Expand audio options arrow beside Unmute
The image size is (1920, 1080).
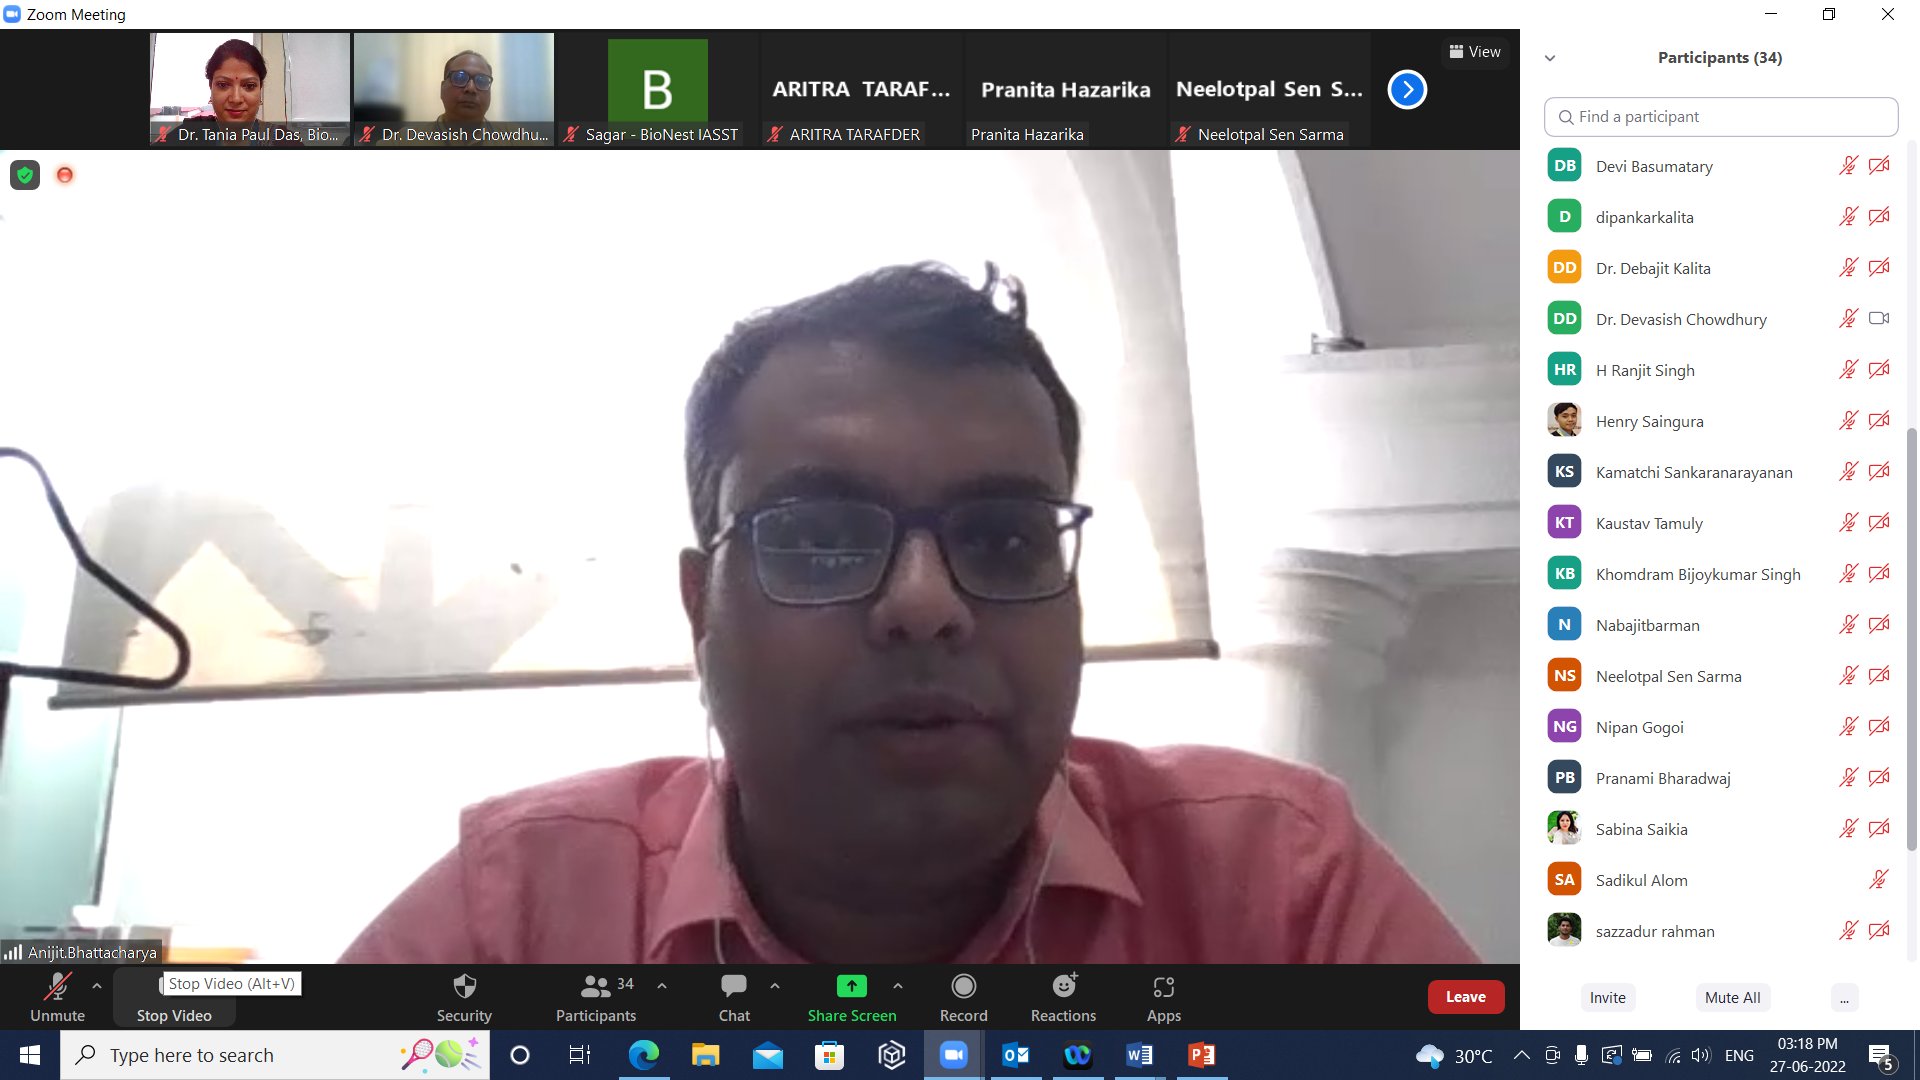(x=97, y=986)
